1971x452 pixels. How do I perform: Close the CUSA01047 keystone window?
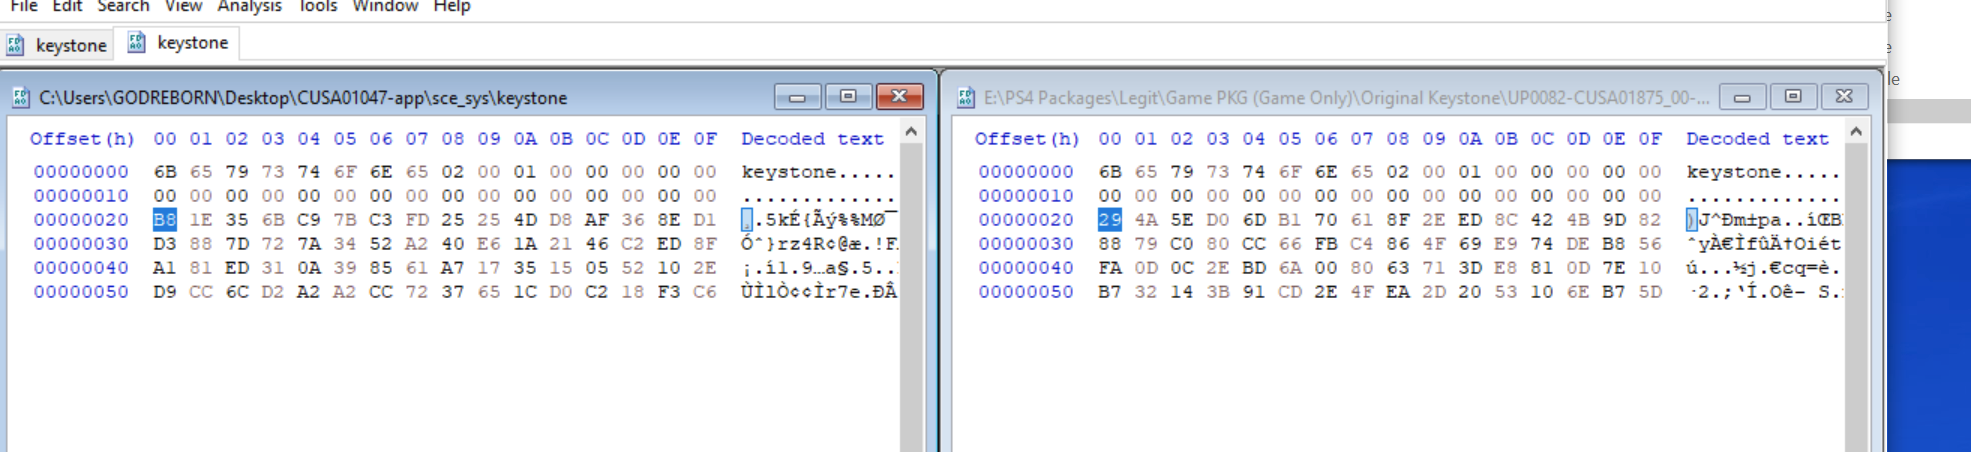point(899,96)
